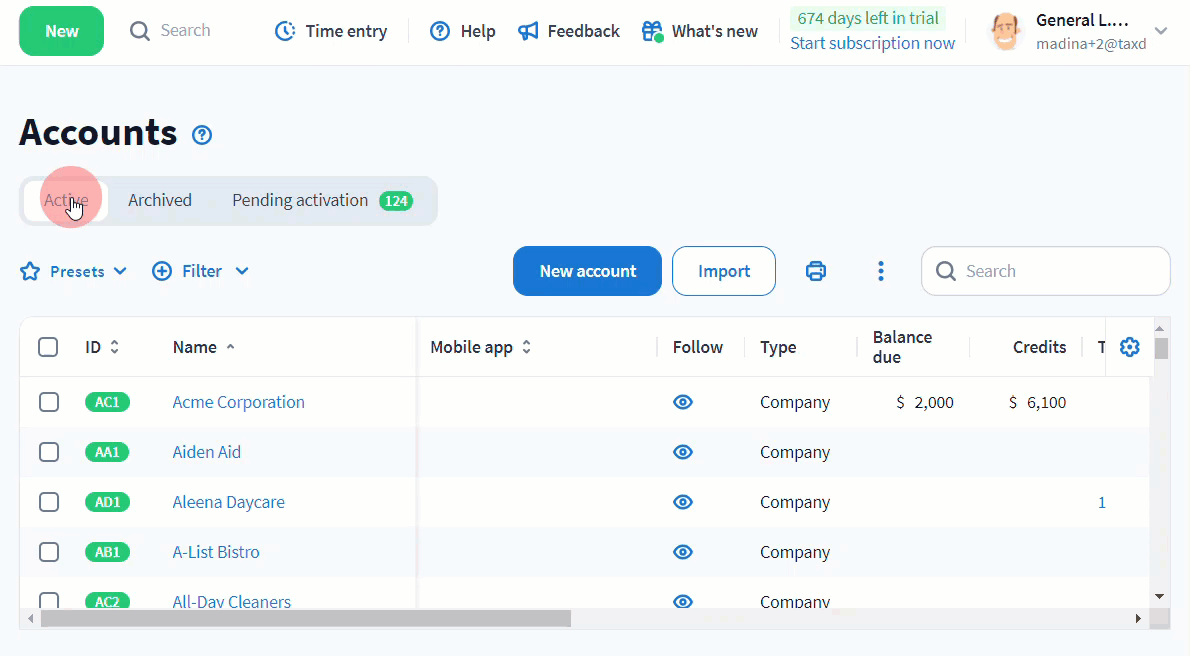Check the Aiden Aid row checkbox
This screenshot has height=656, width=1190.
[x=49, y=452]
